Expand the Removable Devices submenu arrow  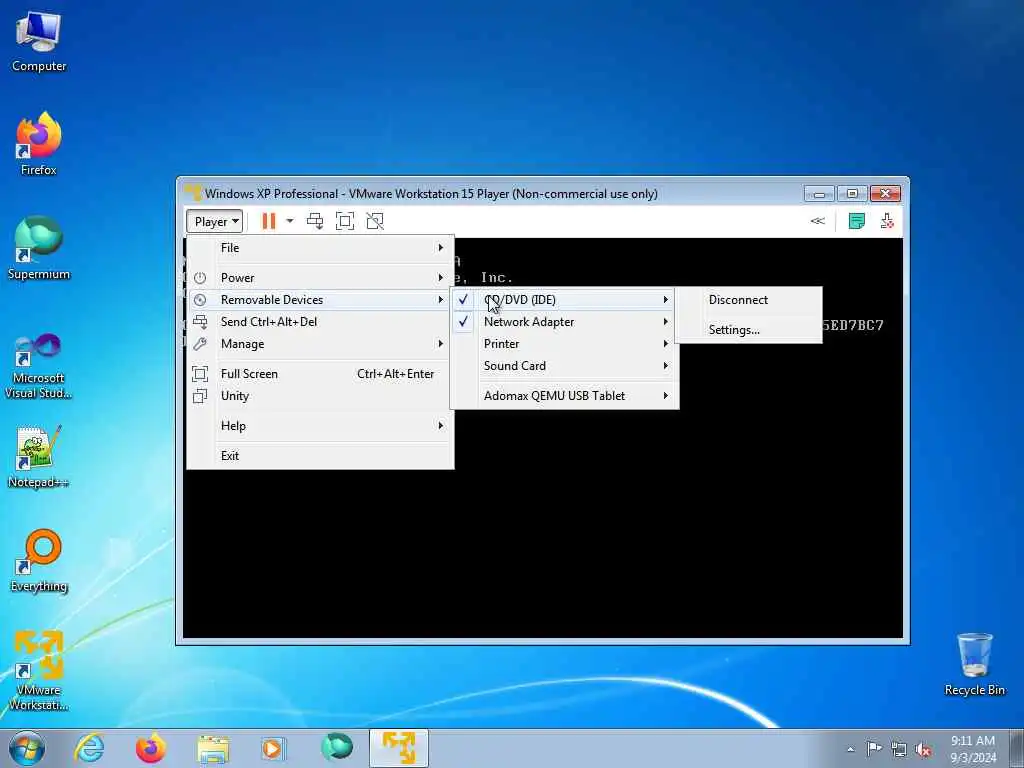coord(441,300)
